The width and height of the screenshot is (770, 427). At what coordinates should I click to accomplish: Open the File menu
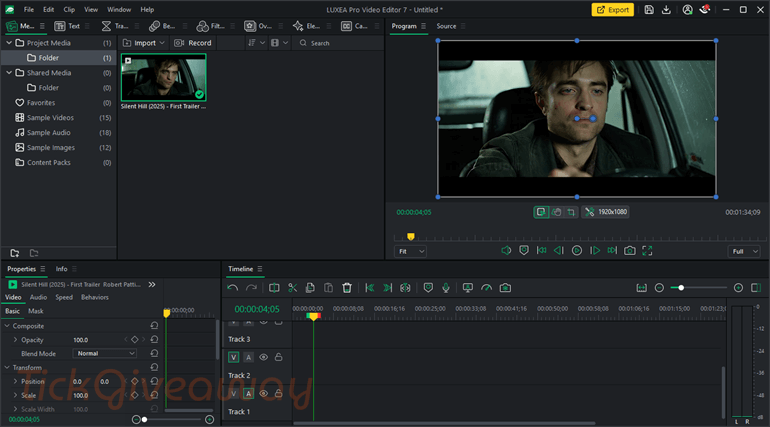coord(29,9)
